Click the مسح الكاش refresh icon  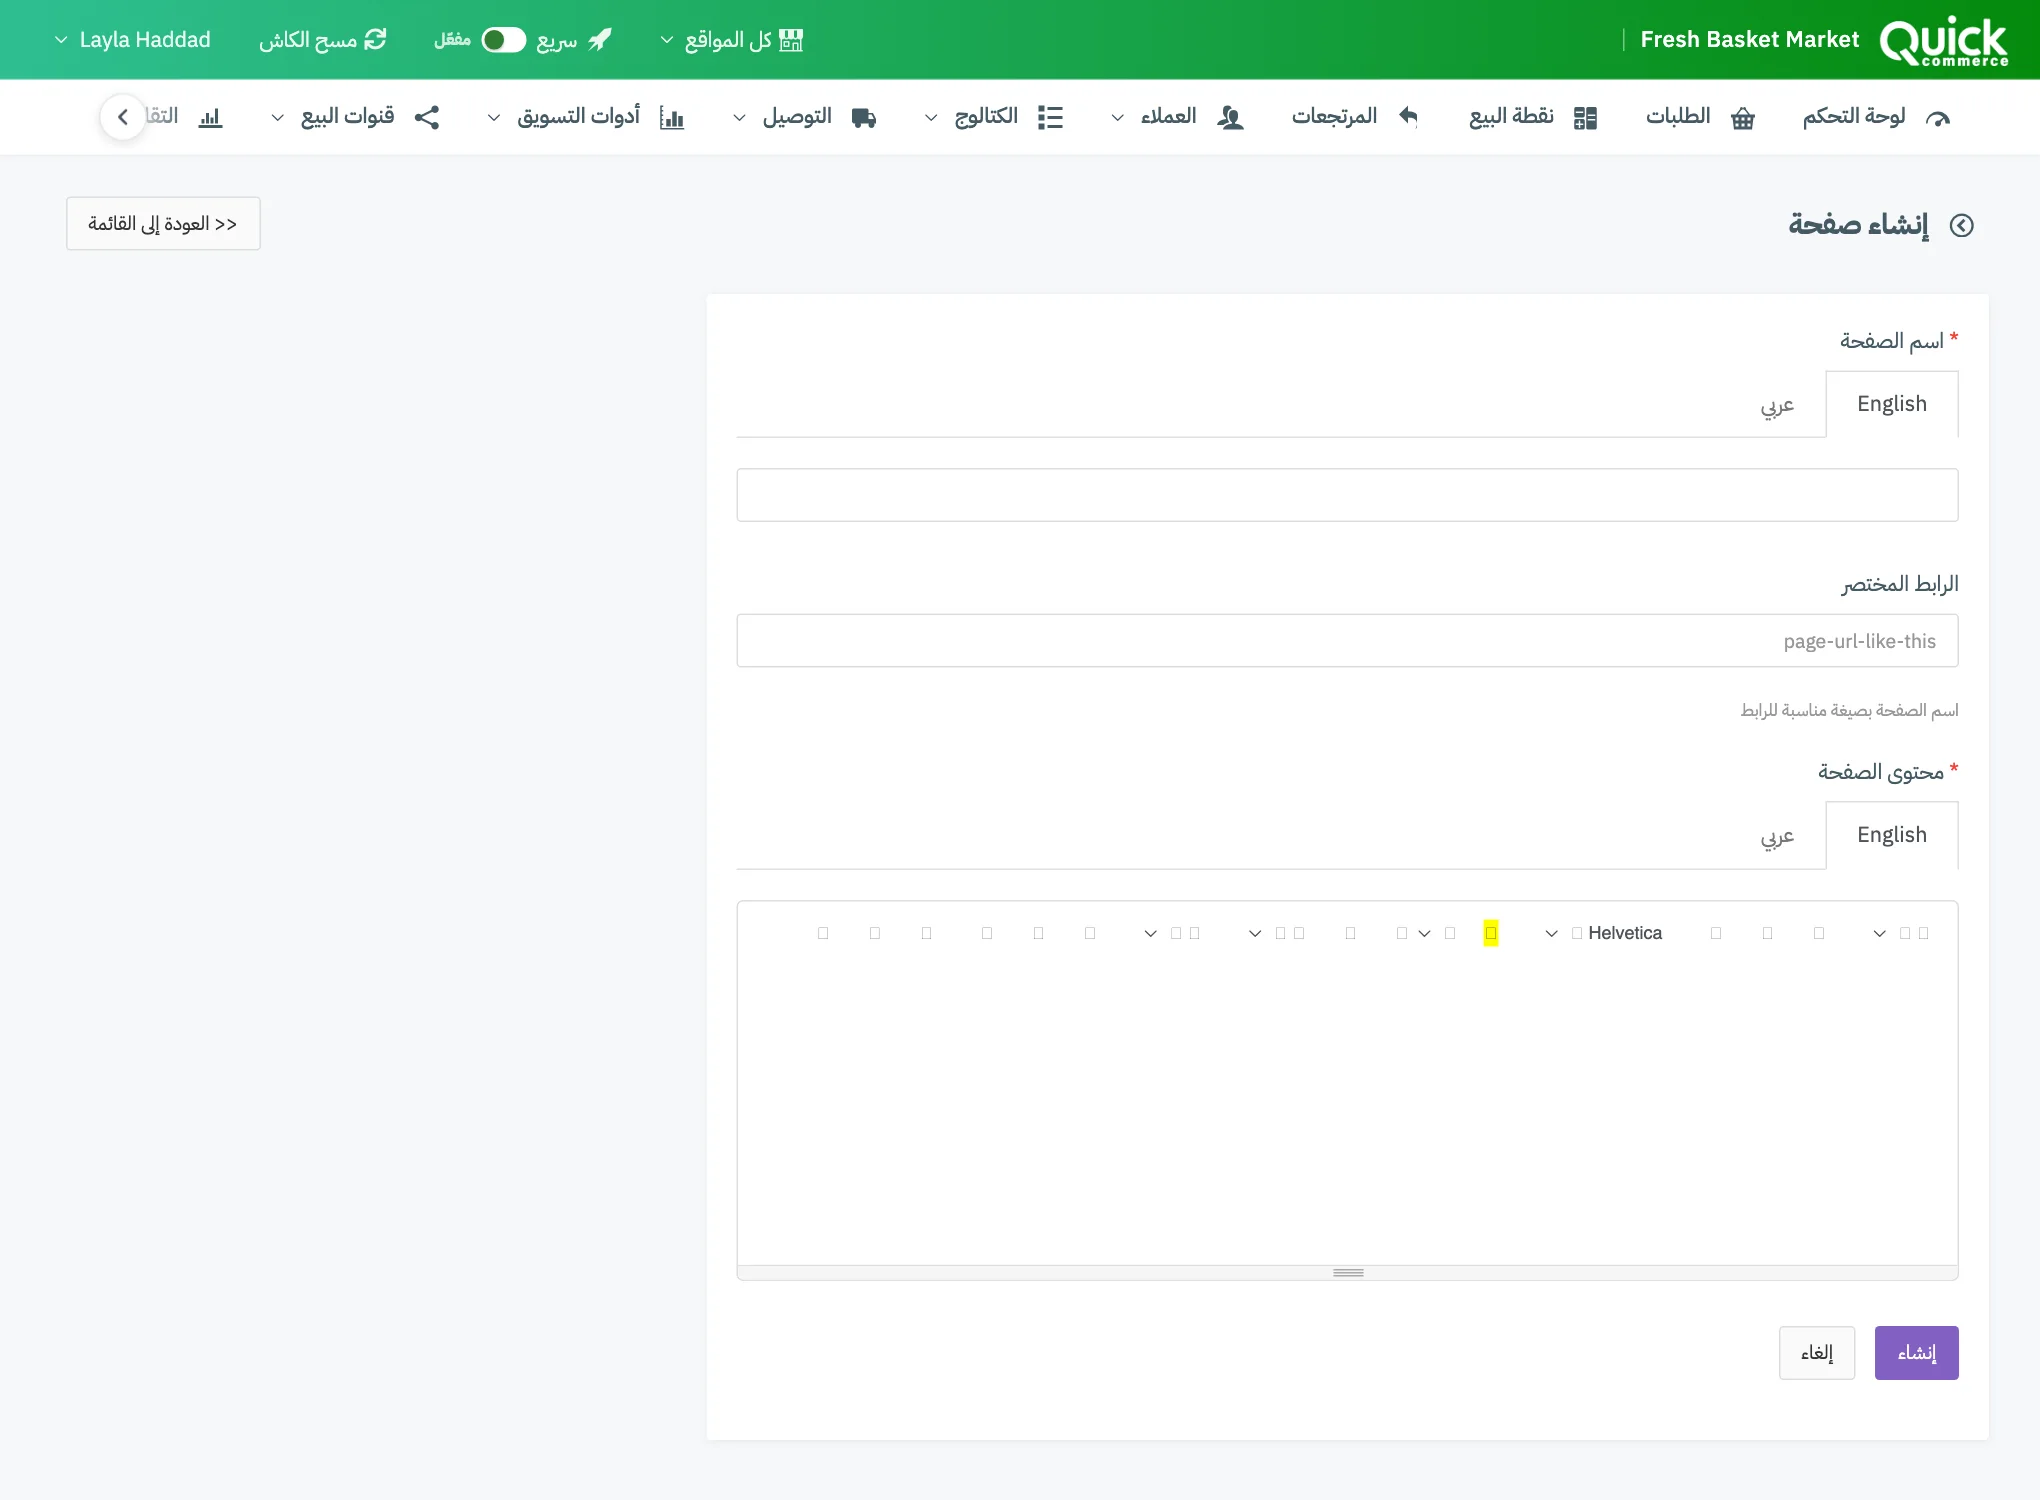click(x=375, y=39)
